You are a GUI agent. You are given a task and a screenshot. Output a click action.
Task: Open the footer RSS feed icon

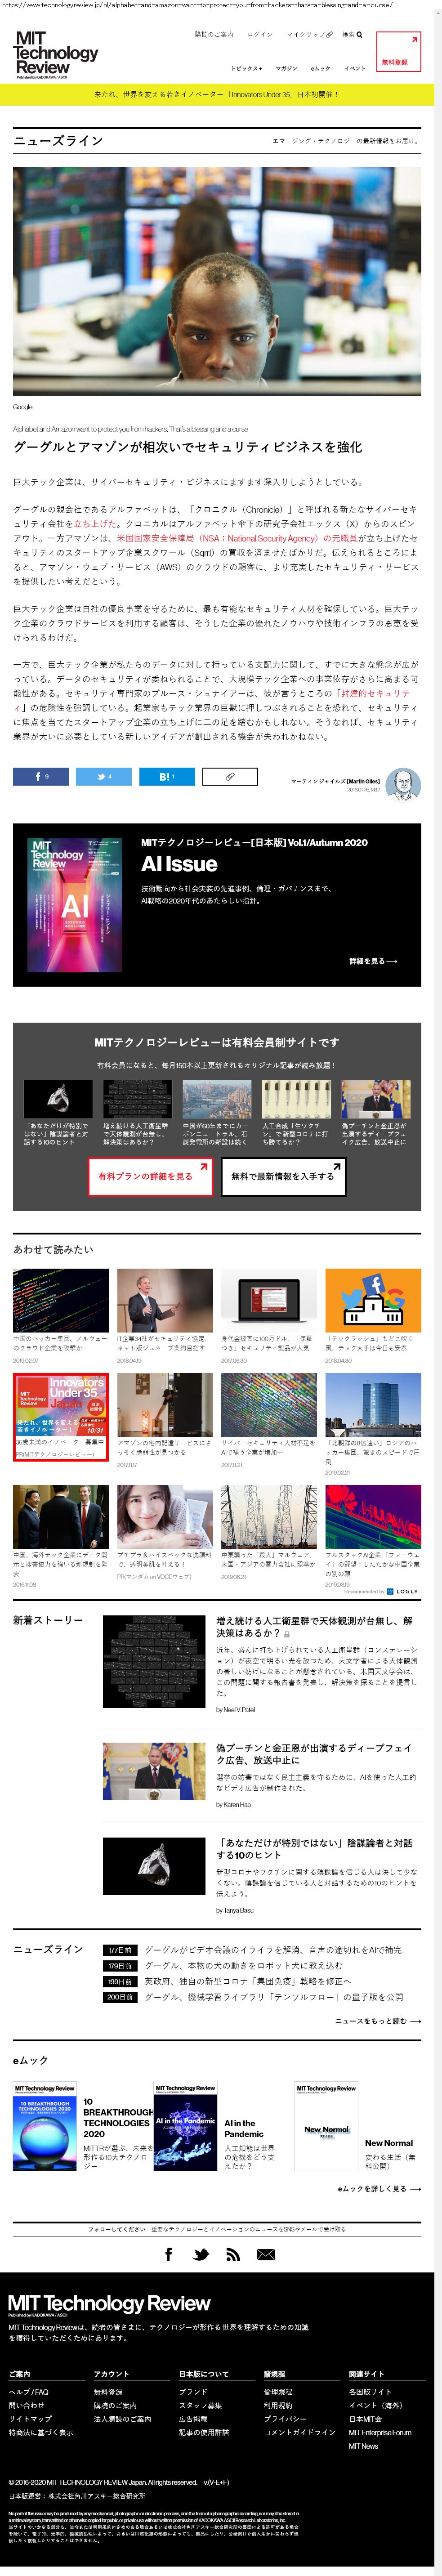pos(233,2255)
